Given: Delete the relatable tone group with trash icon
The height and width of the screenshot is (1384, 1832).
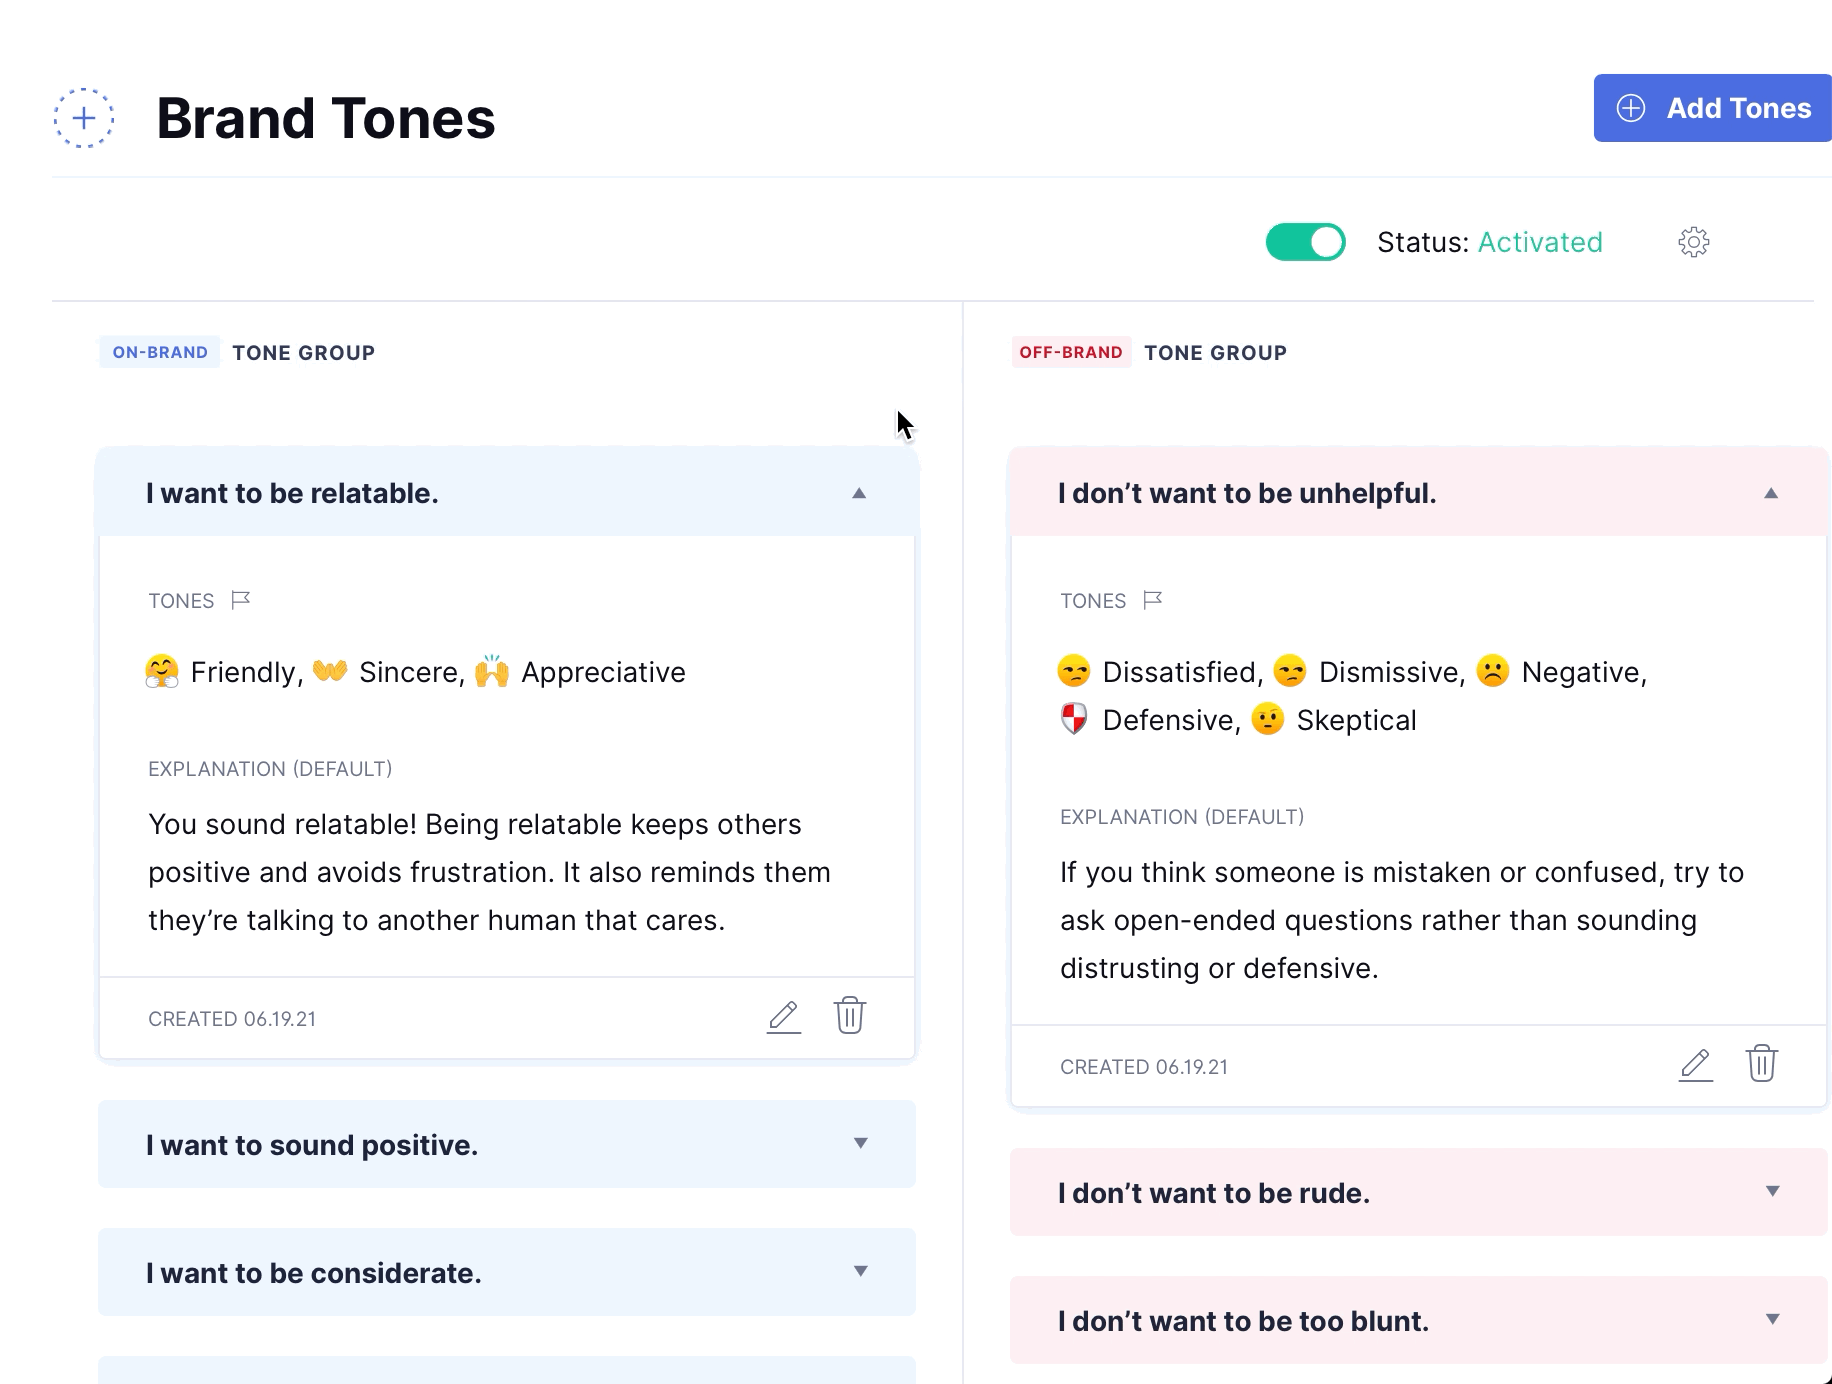Looking at the screenshot, I should [850, 1016].
